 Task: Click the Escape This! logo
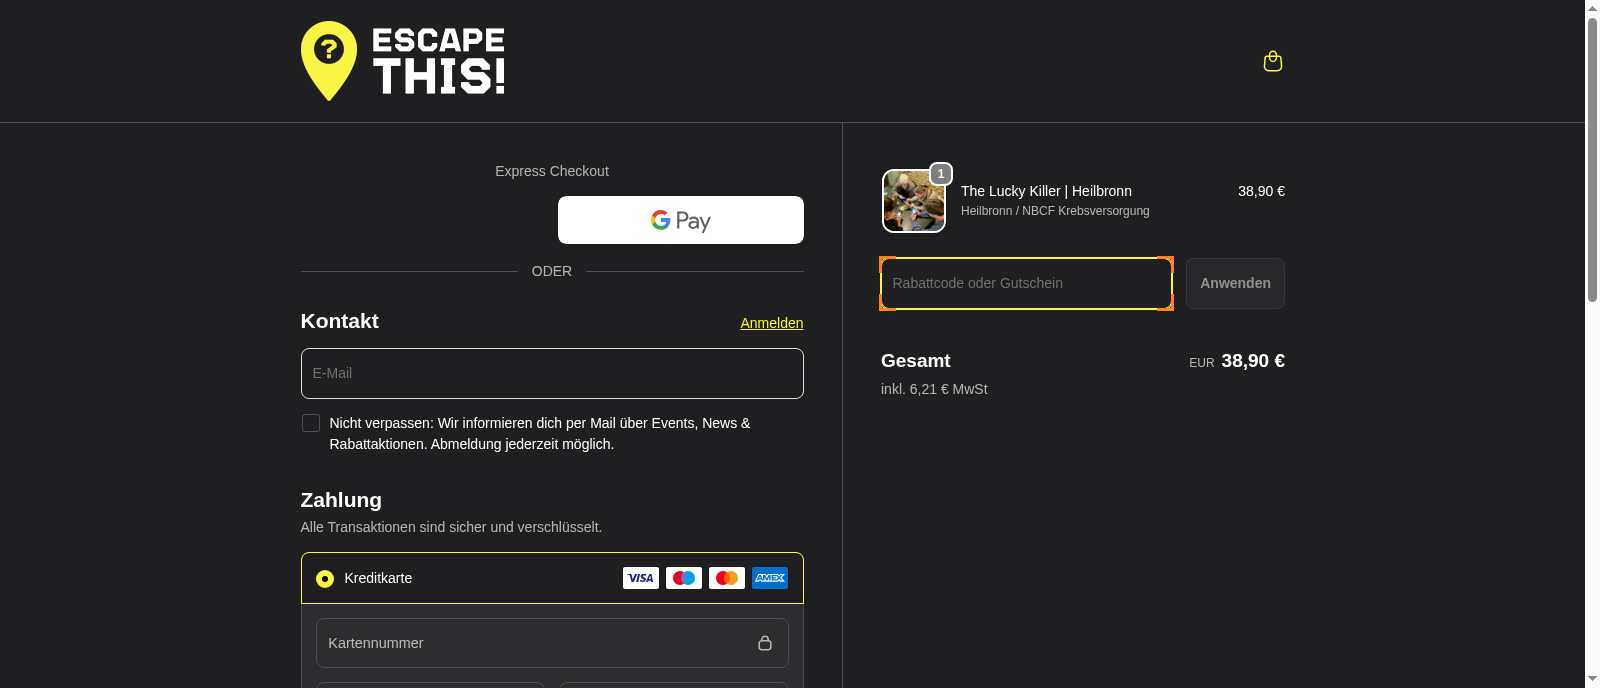(x=403, y=61)
